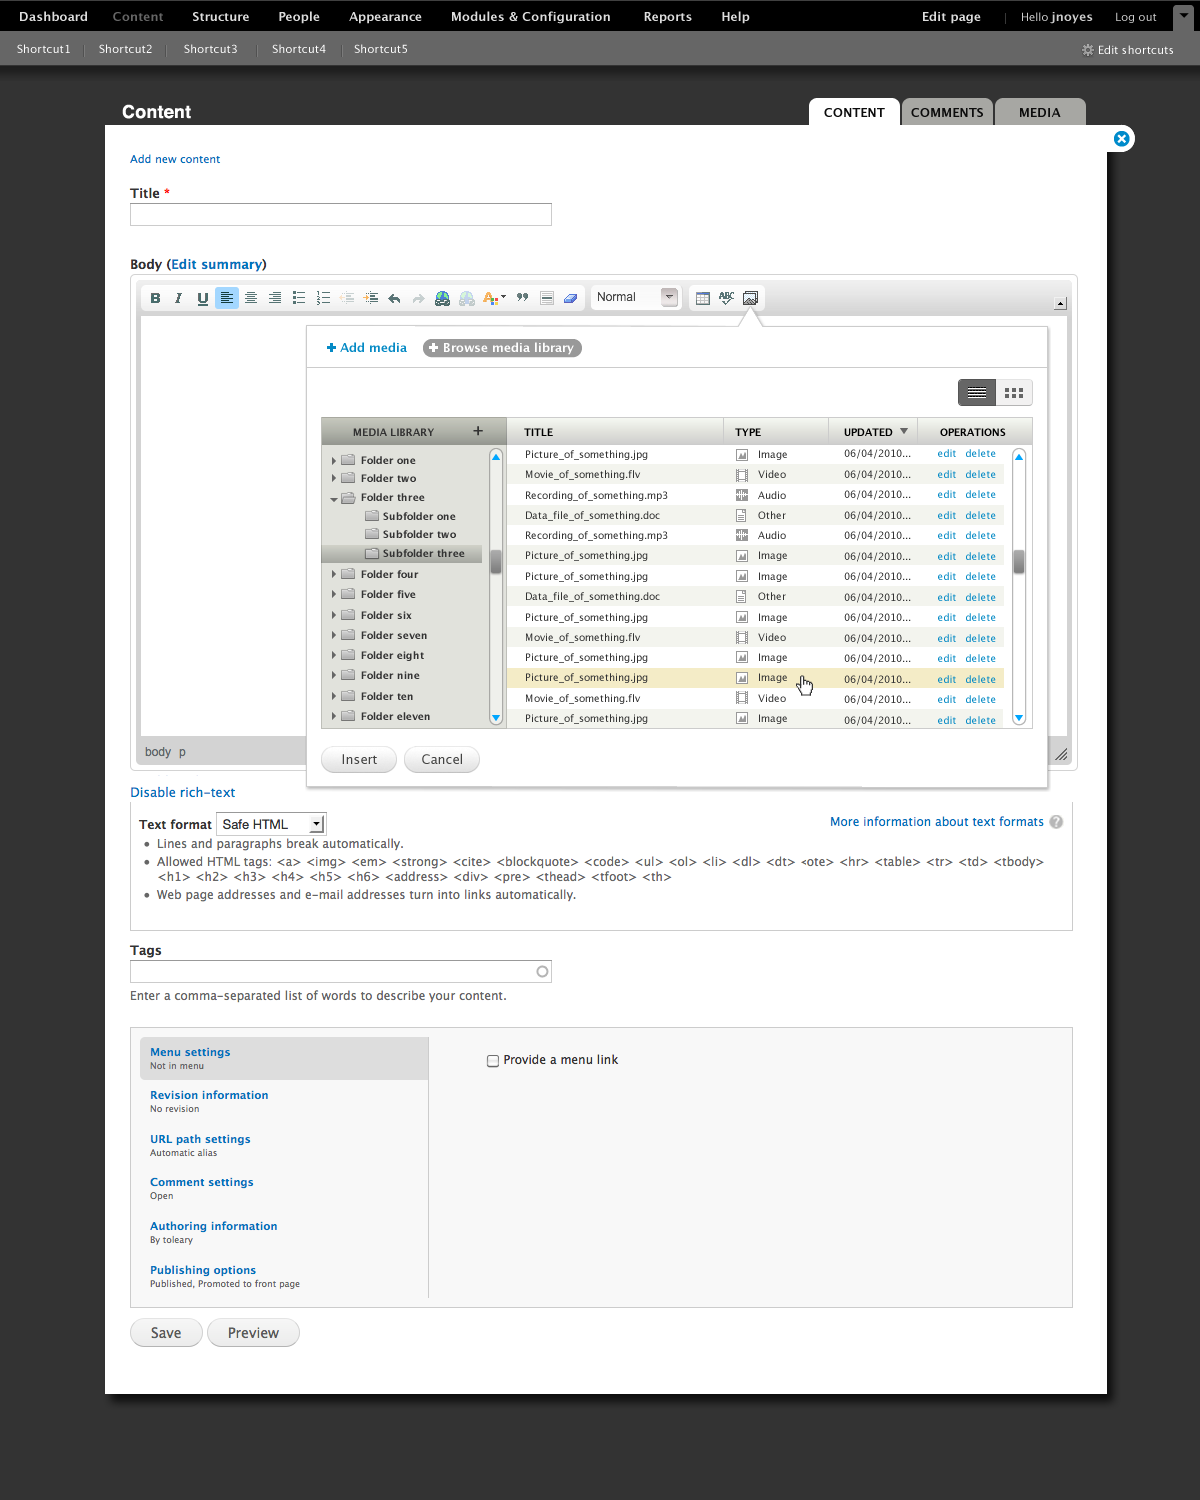
Task: Apply bold formatting in the editor
Action: click(x=155, y=297)
